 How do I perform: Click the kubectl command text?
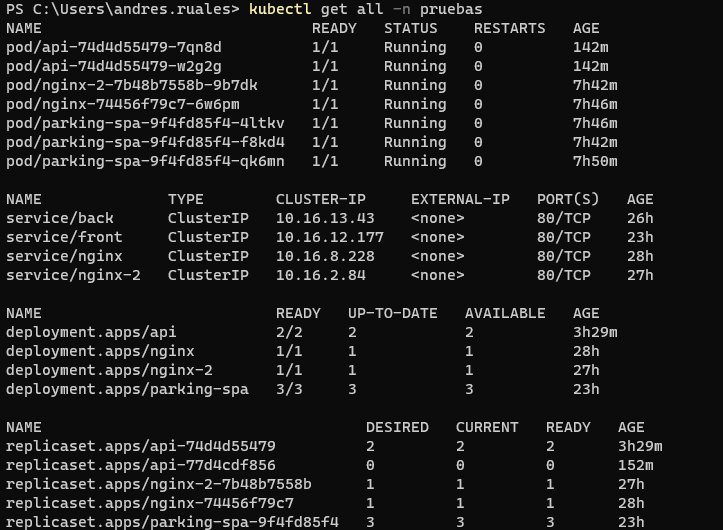click(279, 9)
